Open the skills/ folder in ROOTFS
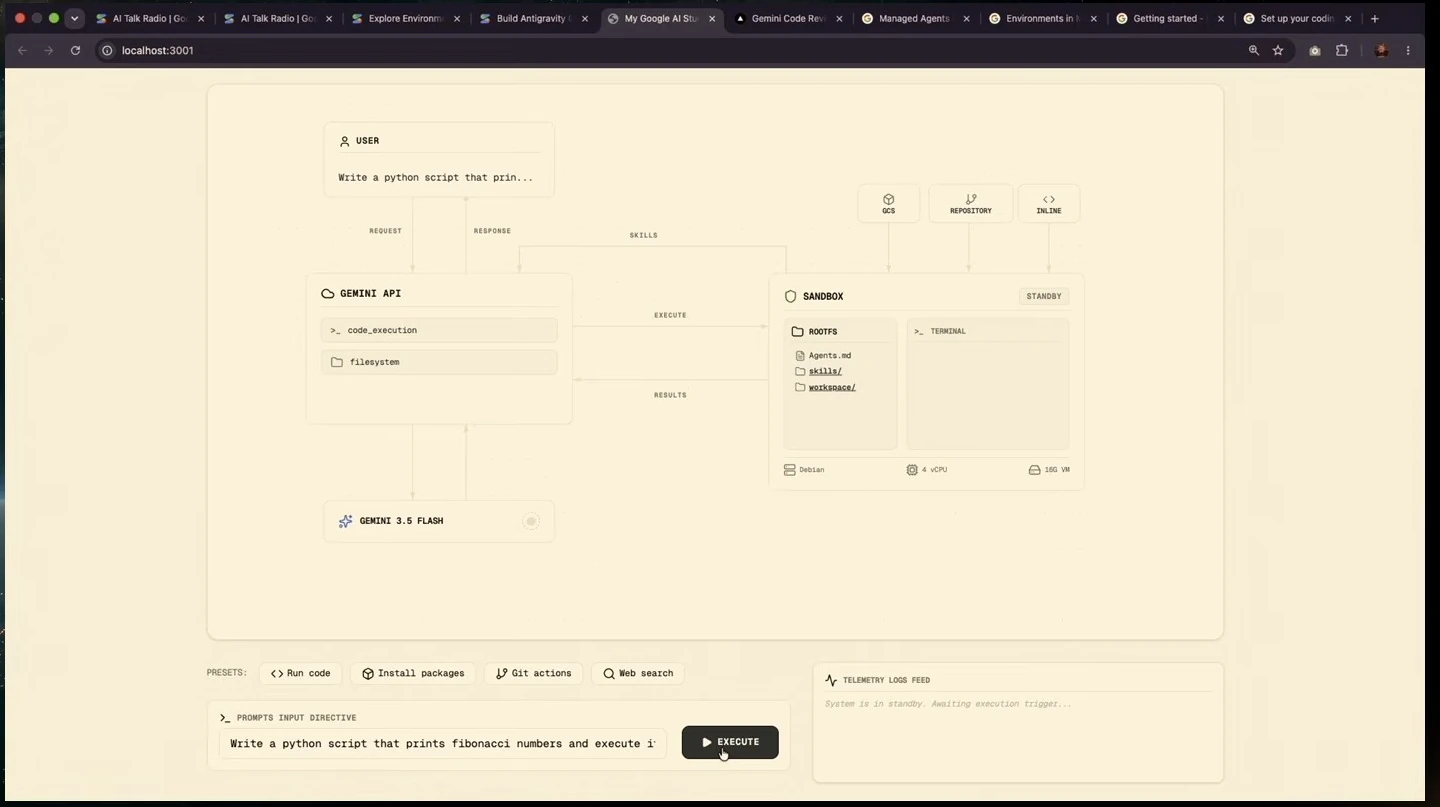Image resolution: width=1440 pixels, height=807 pixels. (x=825, y=371)
